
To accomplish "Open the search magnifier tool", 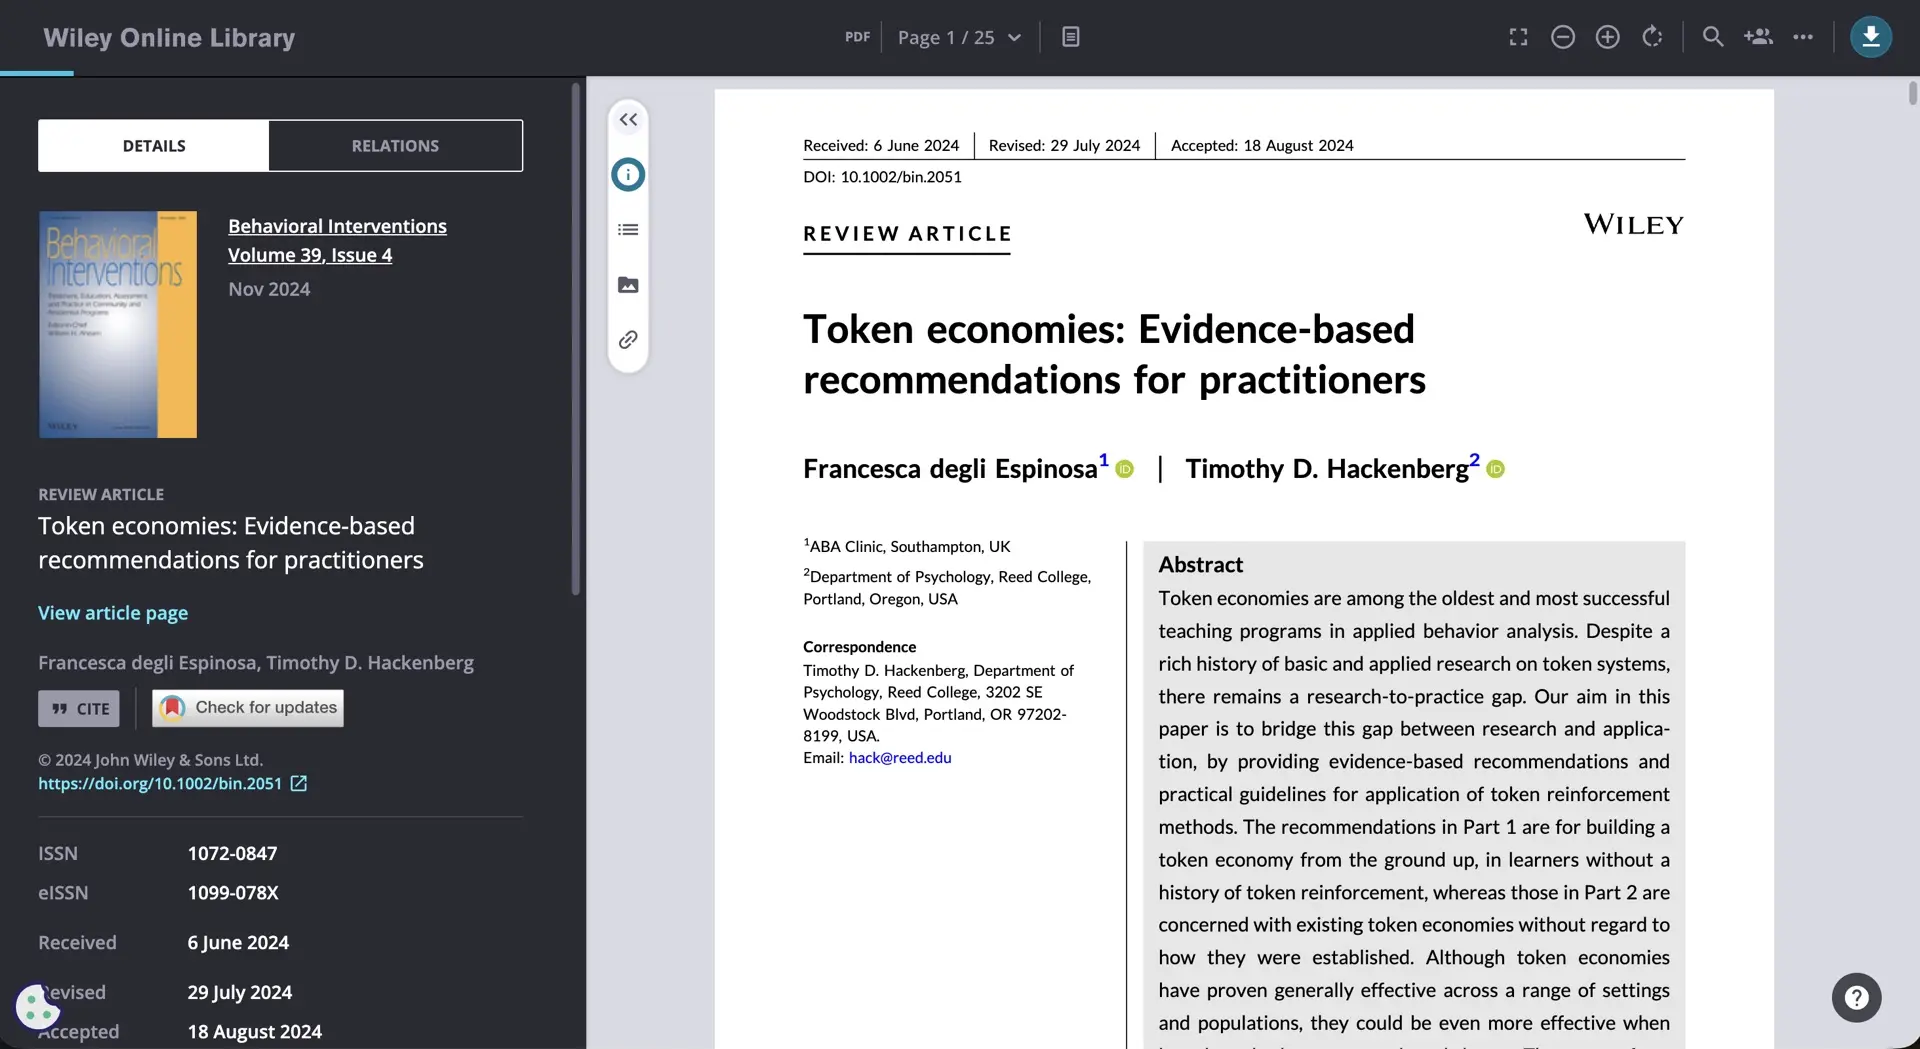I will pyautogui.click(x=1713, y=37).
